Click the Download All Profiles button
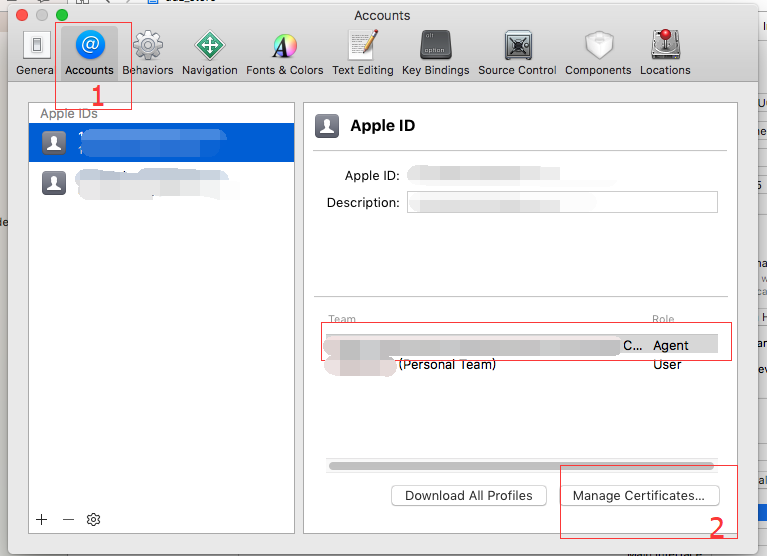 [x=469, y=495]
